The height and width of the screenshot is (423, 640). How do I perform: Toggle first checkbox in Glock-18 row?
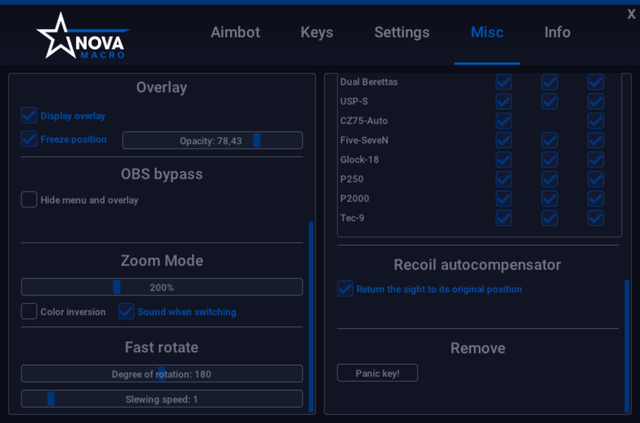point(504,160)
